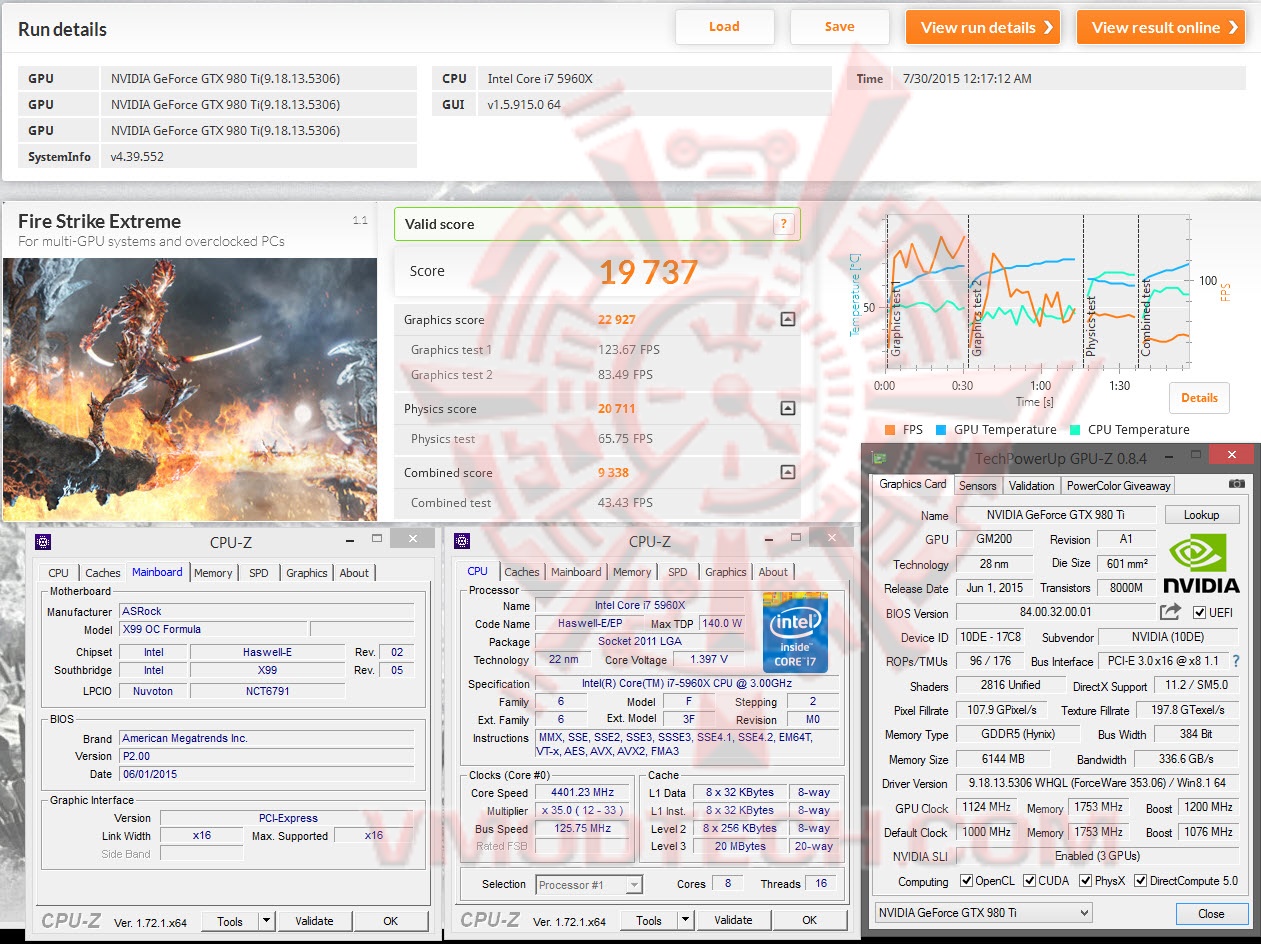The height and width of the screenshot is (944, 1261).
Task: Click the Close button in GPU-Z
Action: click(x=1211, y=913)
